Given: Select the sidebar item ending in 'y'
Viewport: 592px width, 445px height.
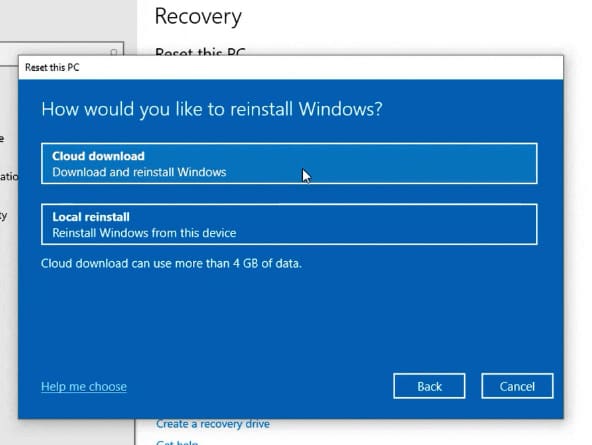Looking at the screenshot, I should click(3, 216).
